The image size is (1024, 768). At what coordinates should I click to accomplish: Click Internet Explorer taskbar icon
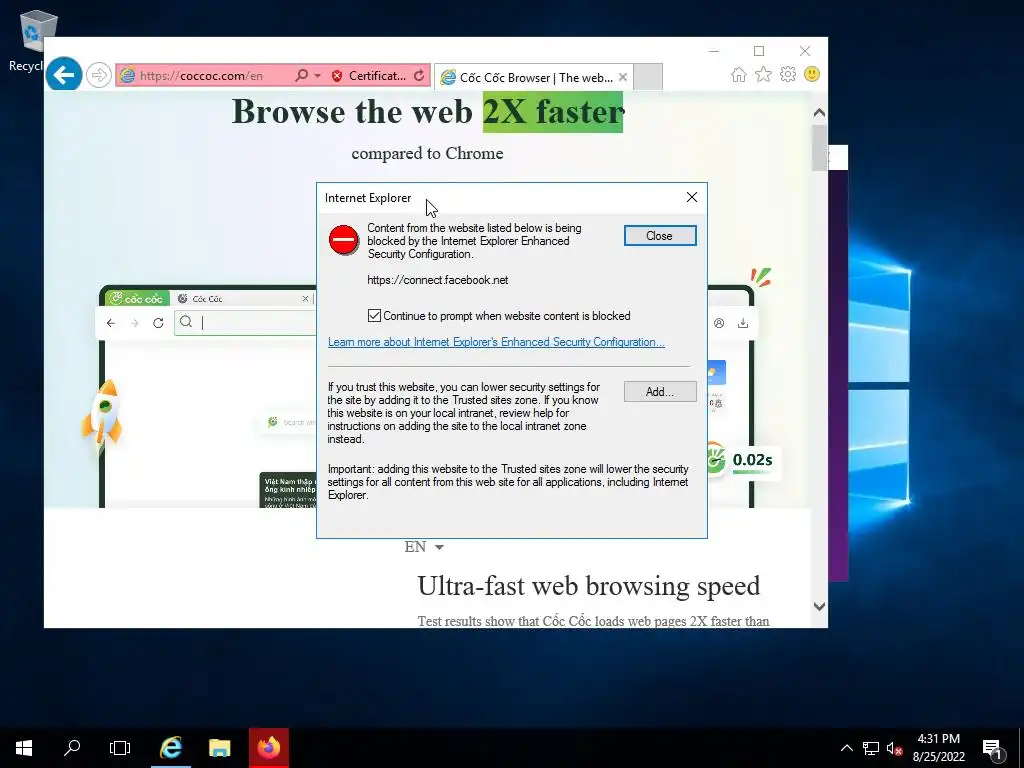coord(171,748)
